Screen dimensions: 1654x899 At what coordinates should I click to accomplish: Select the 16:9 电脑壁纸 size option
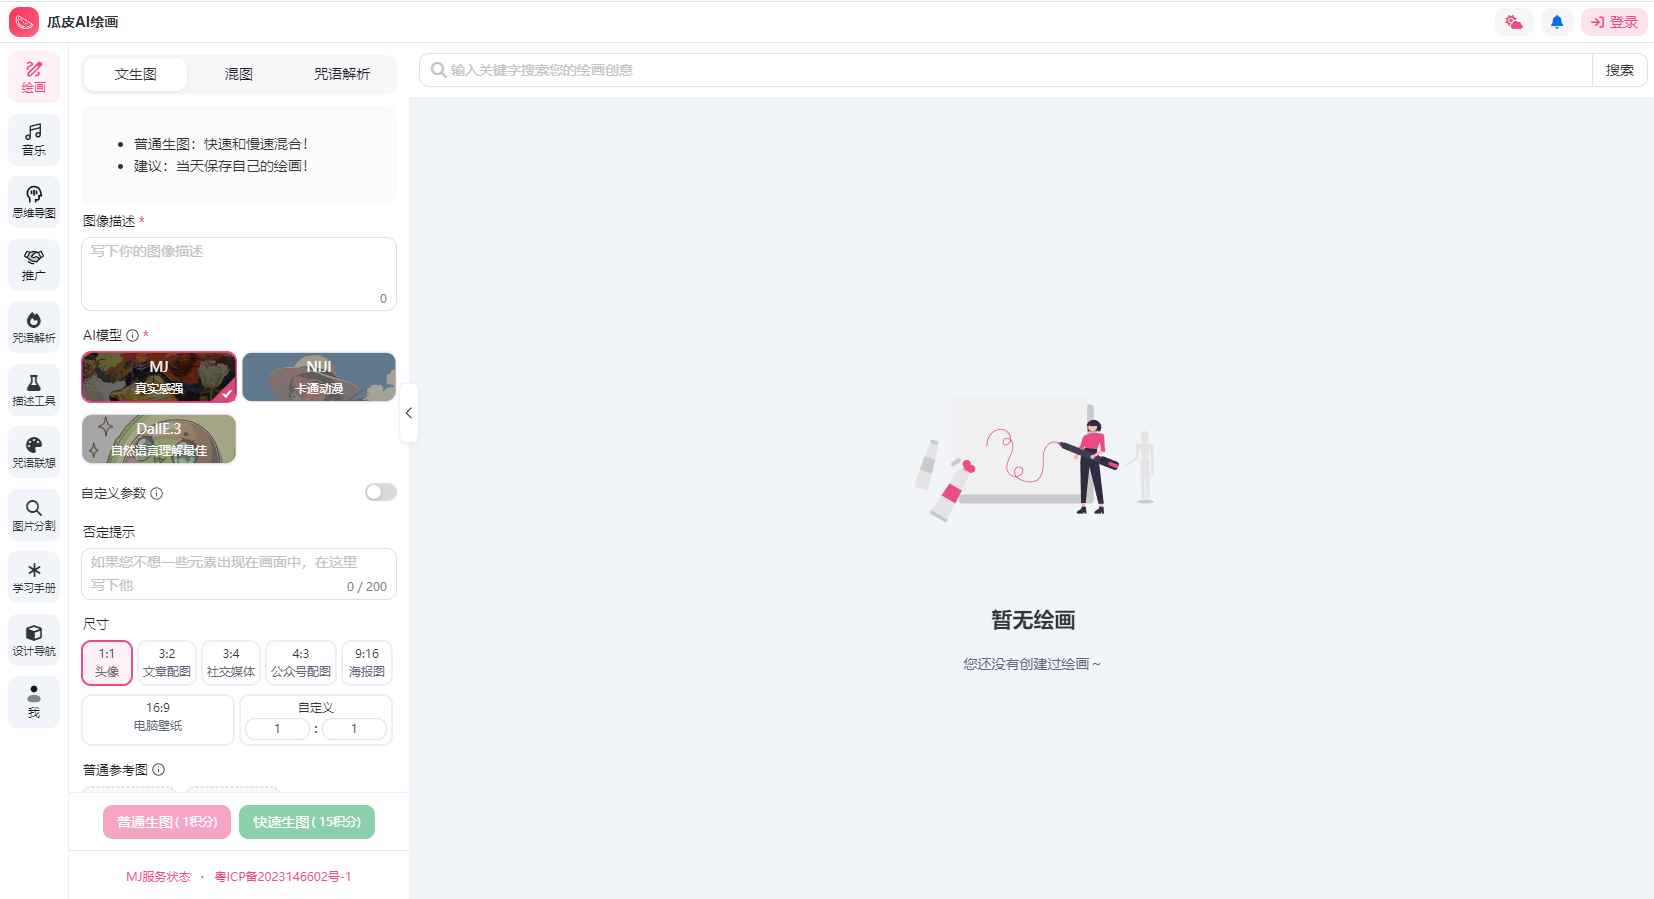tap(158, 720)
